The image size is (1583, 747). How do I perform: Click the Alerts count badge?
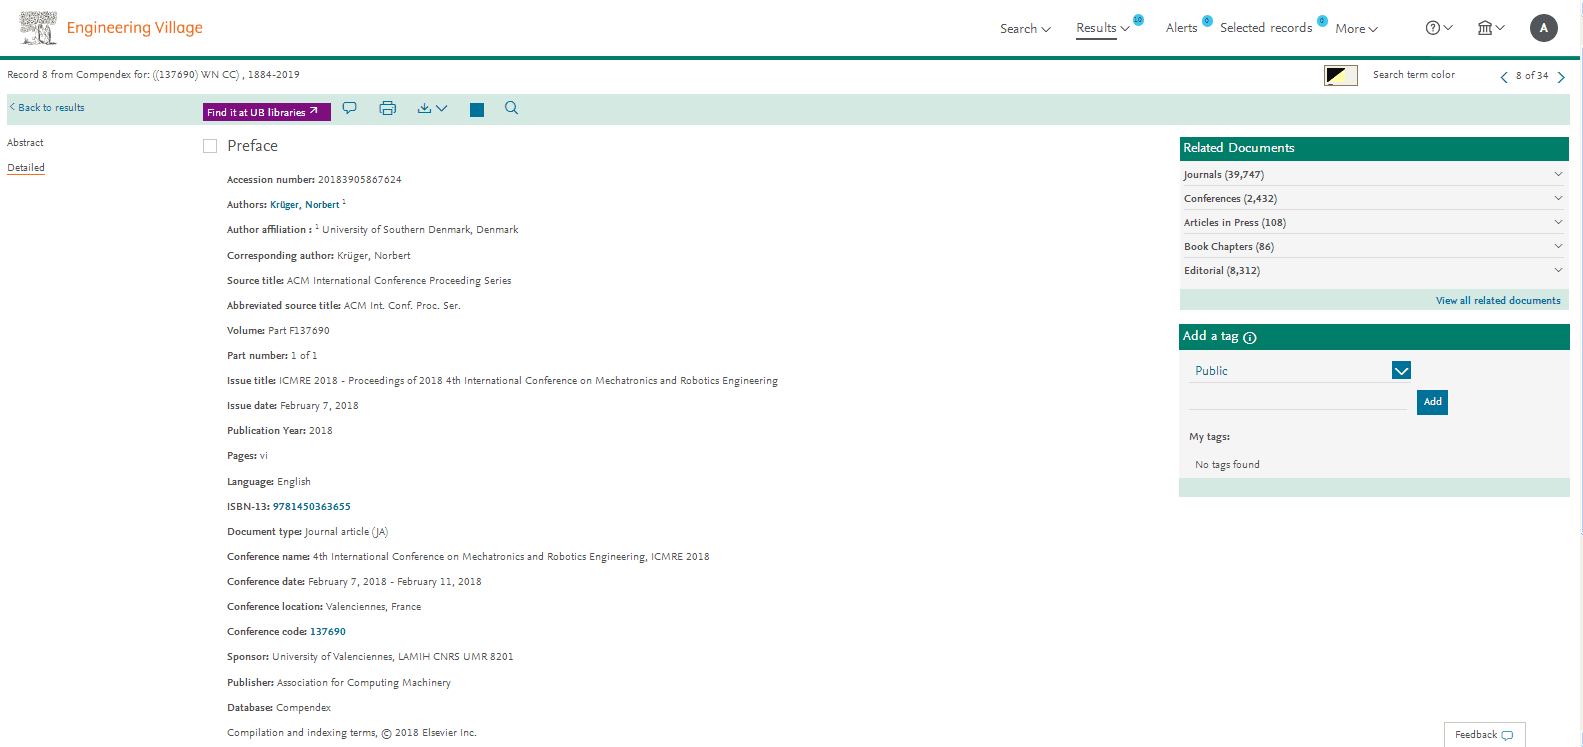pyautogui.click(x=1207, y=20)
